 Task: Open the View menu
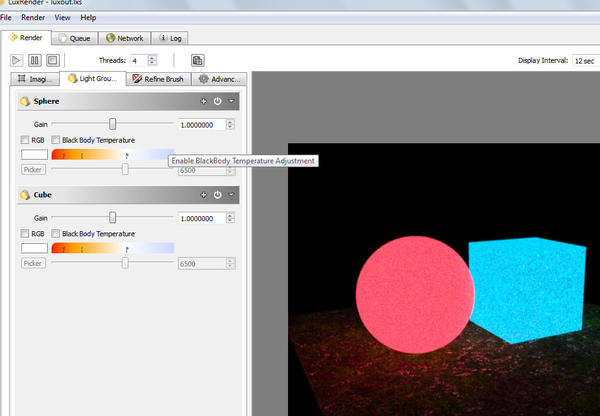(62, 18)
